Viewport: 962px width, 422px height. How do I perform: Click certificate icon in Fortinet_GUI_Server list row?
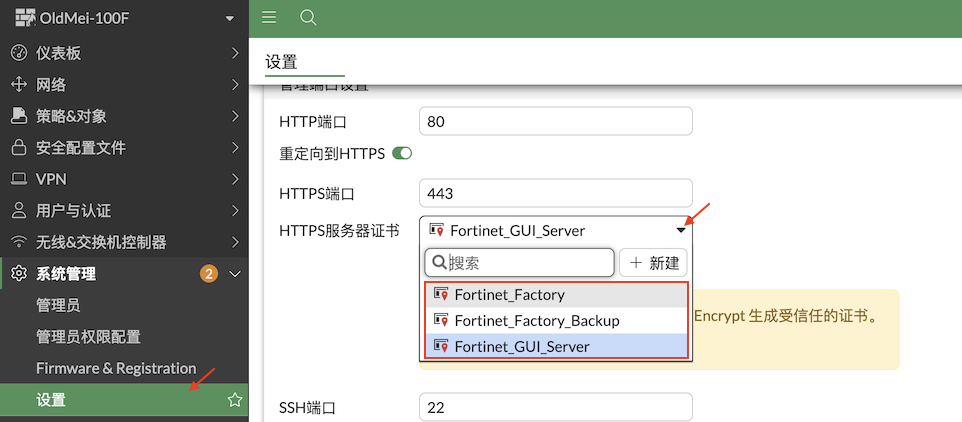[x=441, y=346]
